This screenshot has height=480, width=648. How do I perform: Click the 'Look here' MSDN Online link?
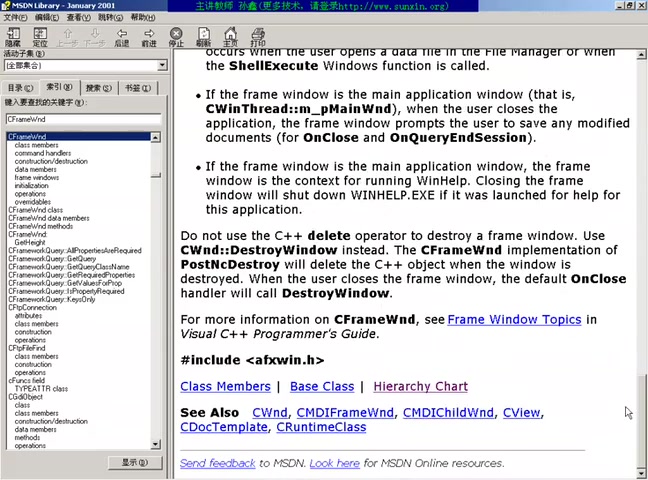334,463
